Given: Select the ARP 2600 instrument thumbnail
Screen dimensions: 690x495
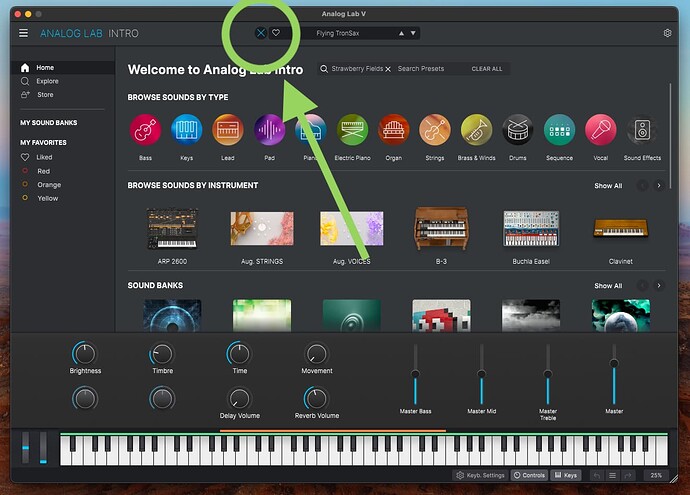Looking at the screenshot, I should (172, 229).
